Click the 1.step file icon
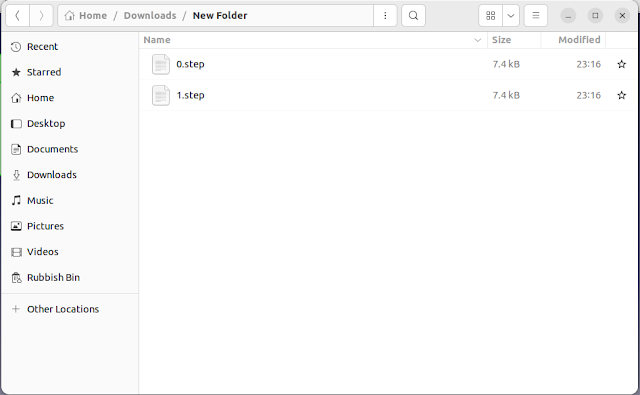The image size is (640, 395). [x=160, y=95]
